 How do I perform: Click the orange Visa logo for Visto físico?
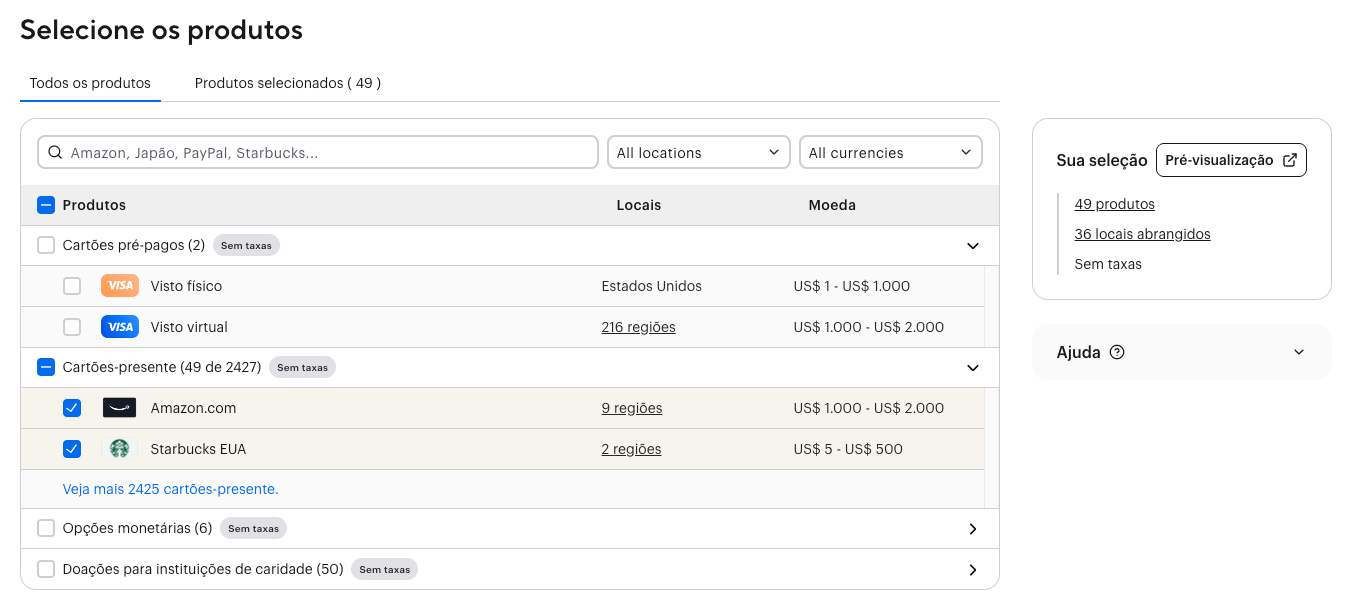point(119,286)
